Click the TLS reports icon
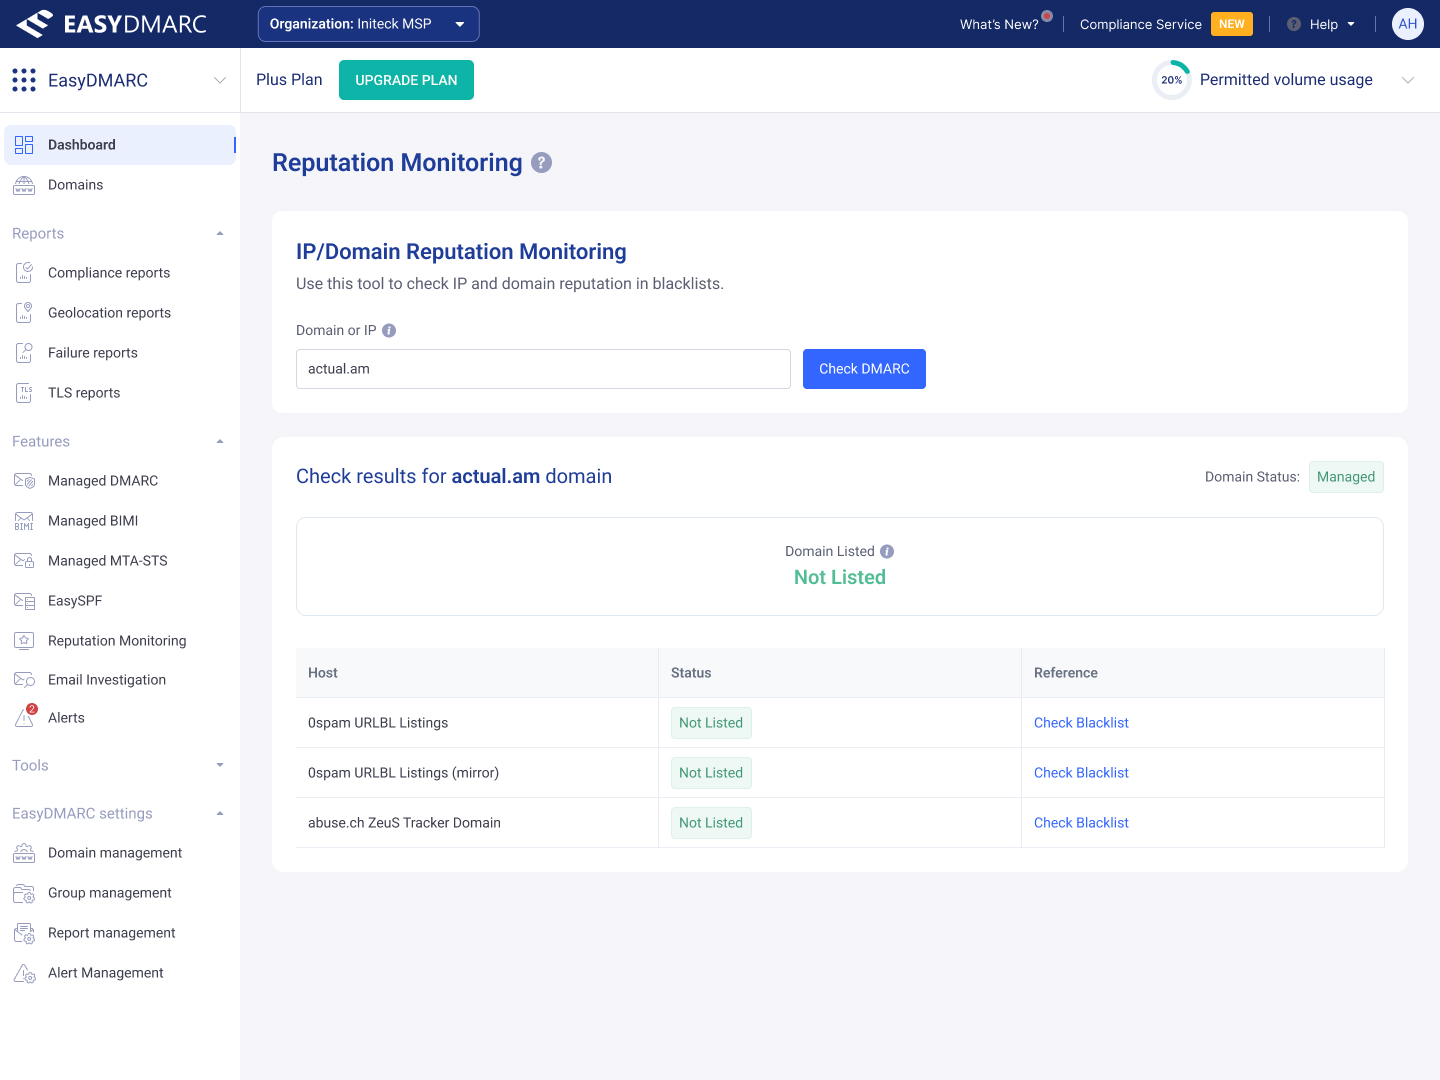The width and height of the screenshot is (1440, 1080). click(x=24, y=393)
